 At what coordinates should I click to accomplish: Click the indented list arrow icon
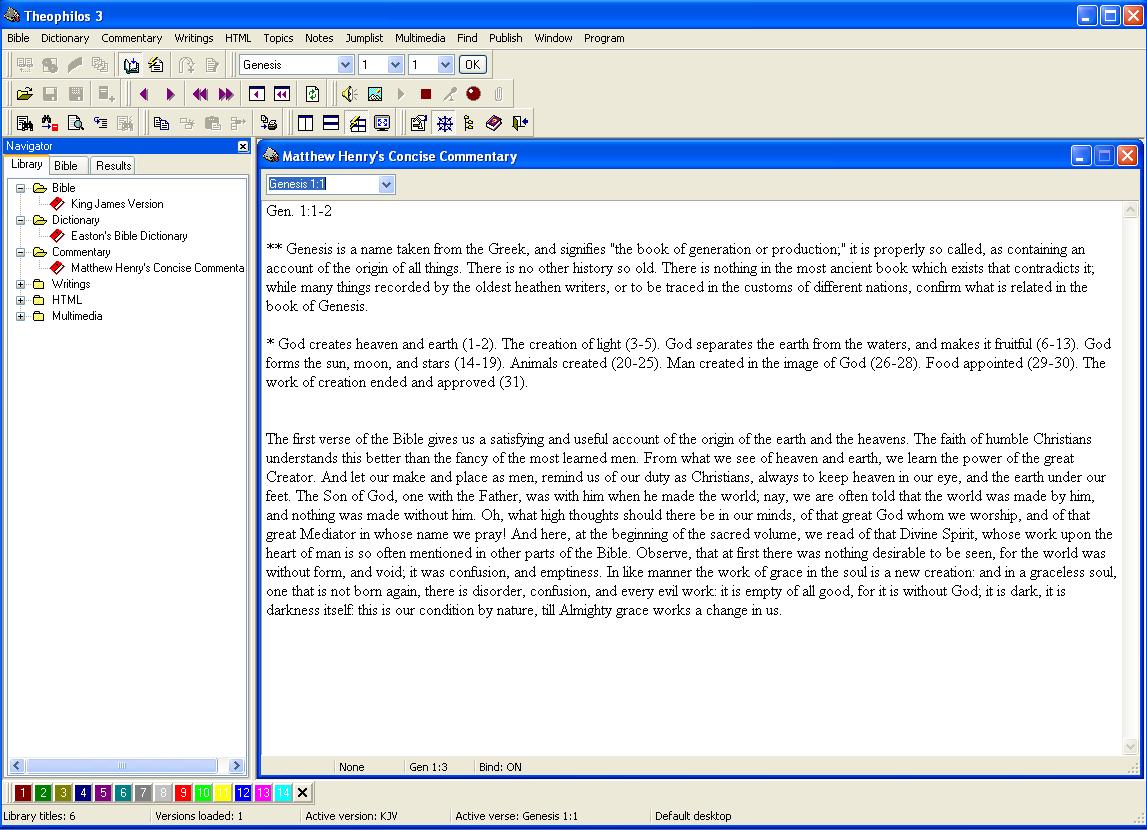pos(100,123)
